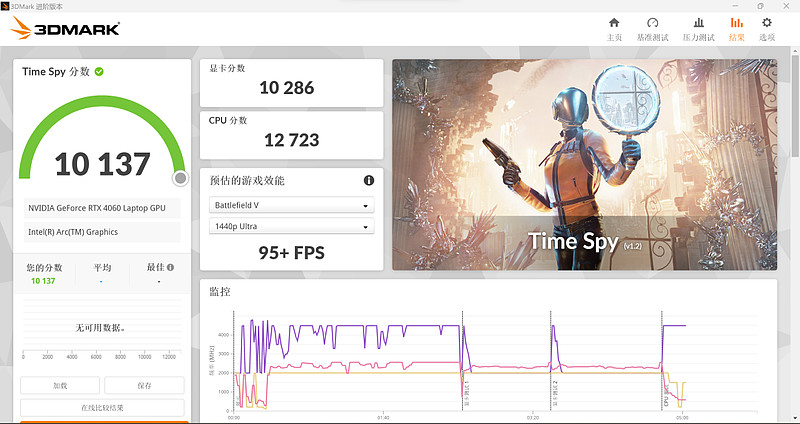Image resolution: width=800 pixels, height=424 pixels.
Task: Click the green validation check next to Time Spy score
Action: 99,72
